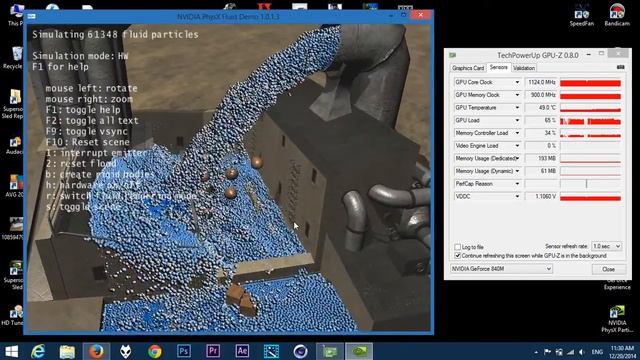Viewport: 640px width, 360px height.
Task: Expand Memory Usage (Dedicated) dropdown
Action: 517,158
